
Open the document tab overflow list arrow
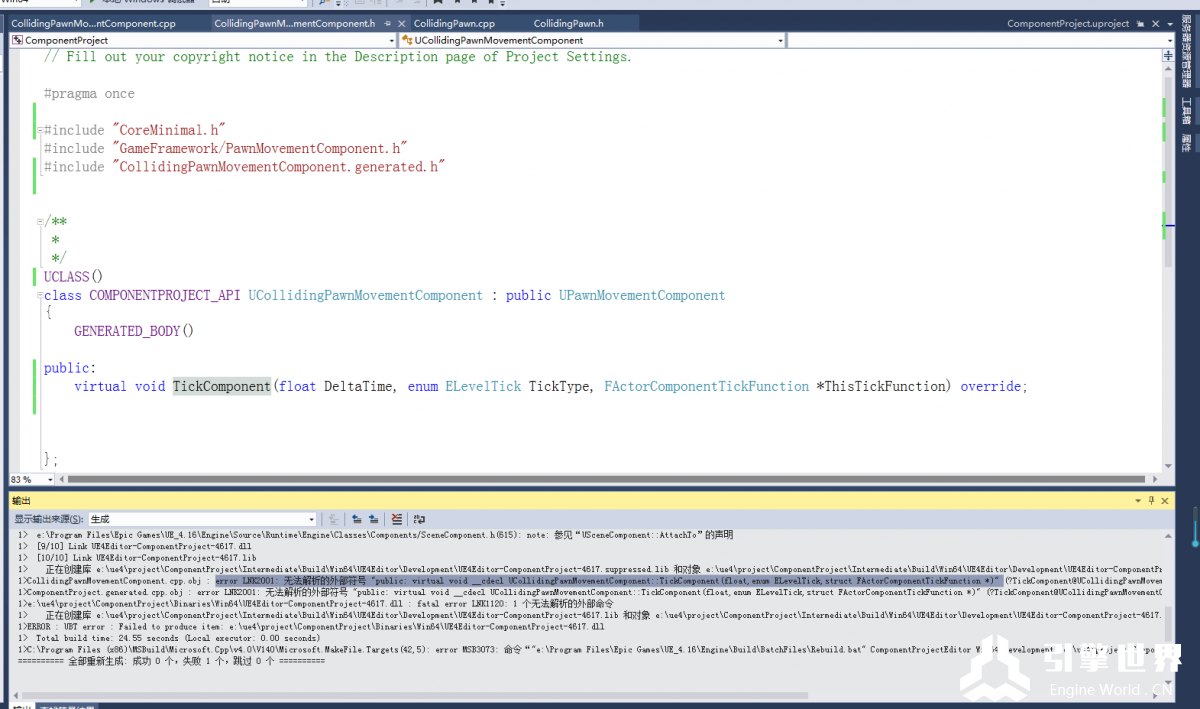1168,23
